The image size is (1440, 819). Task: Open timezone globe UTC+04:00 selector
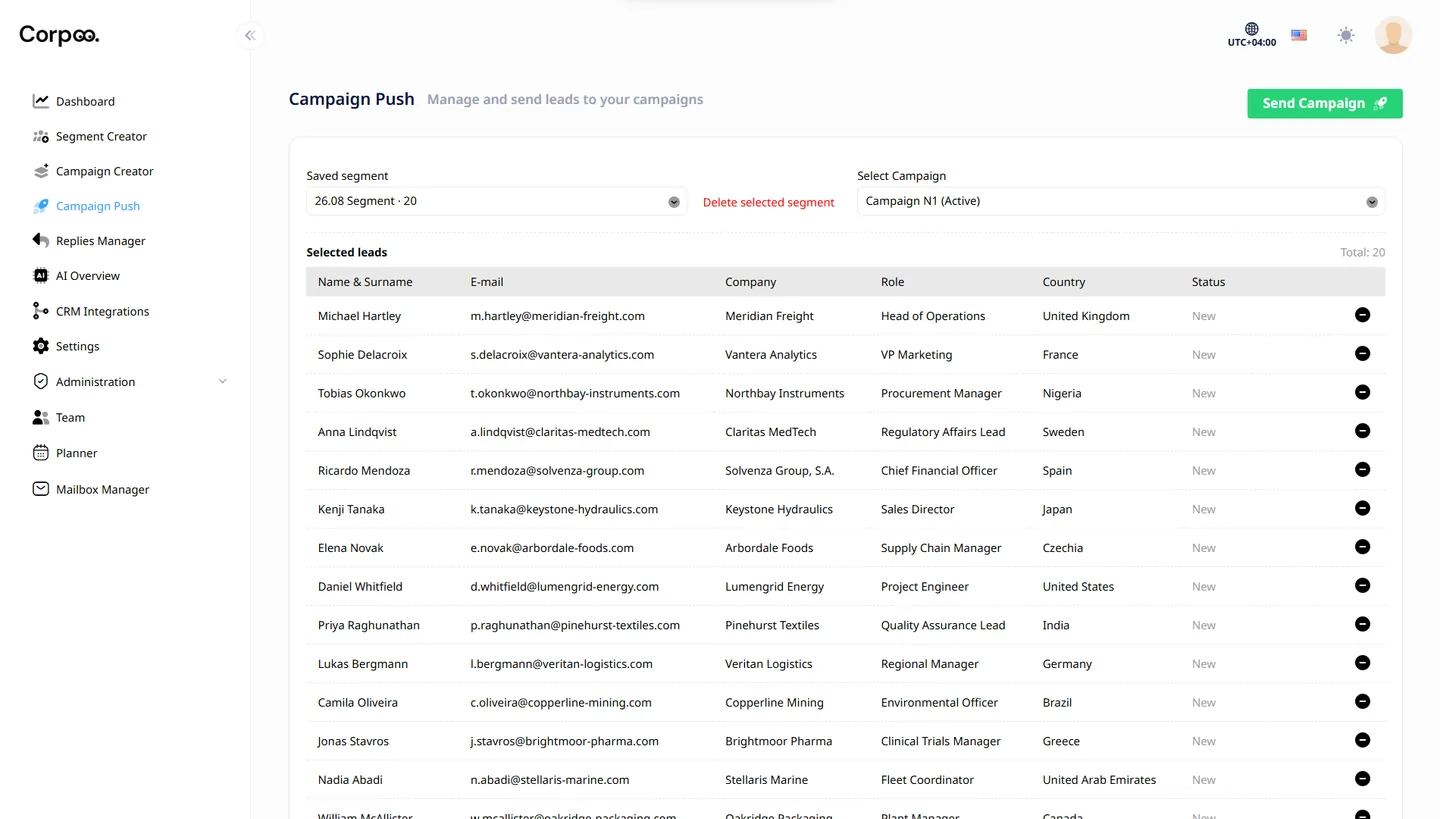(x=1252, y=35)
